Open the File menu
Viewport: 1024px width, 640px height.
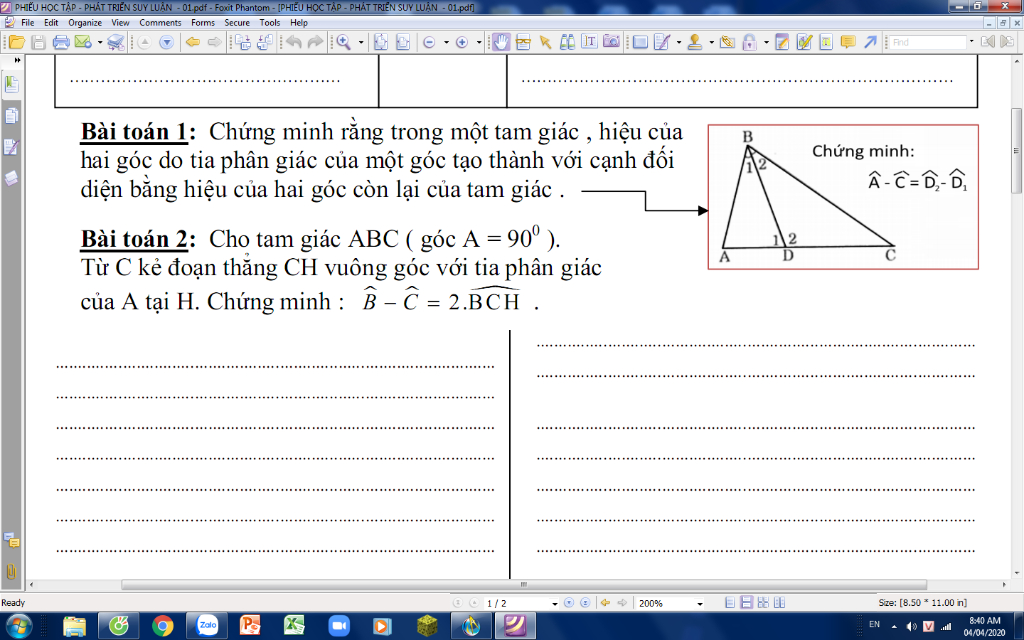tap(27, 23)
